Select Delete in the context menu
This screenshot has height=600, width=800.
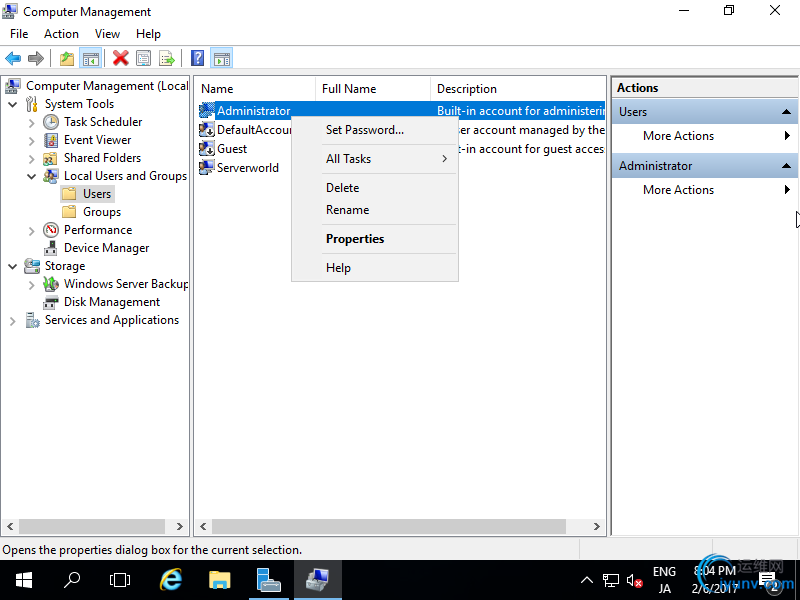click(375, 188)
